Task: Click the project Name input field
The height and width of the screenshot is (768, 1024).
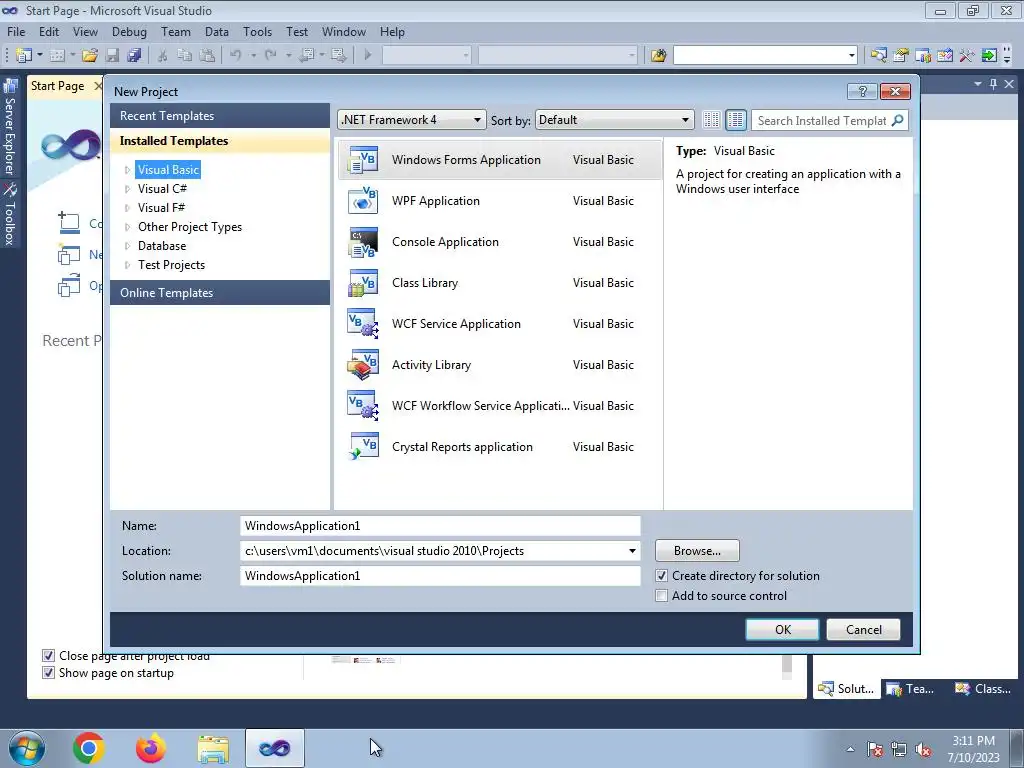Action: click(x=440, y=526)
